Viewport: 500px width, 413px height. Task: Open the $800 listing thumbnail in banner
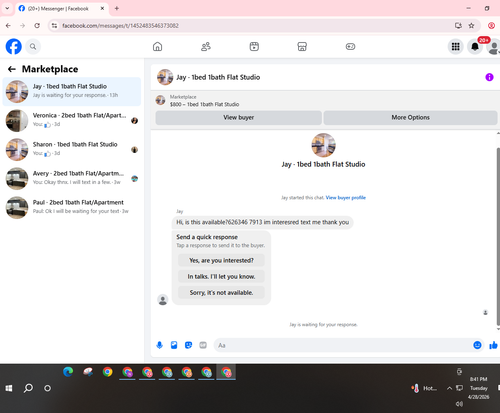[x=160, y=100]
